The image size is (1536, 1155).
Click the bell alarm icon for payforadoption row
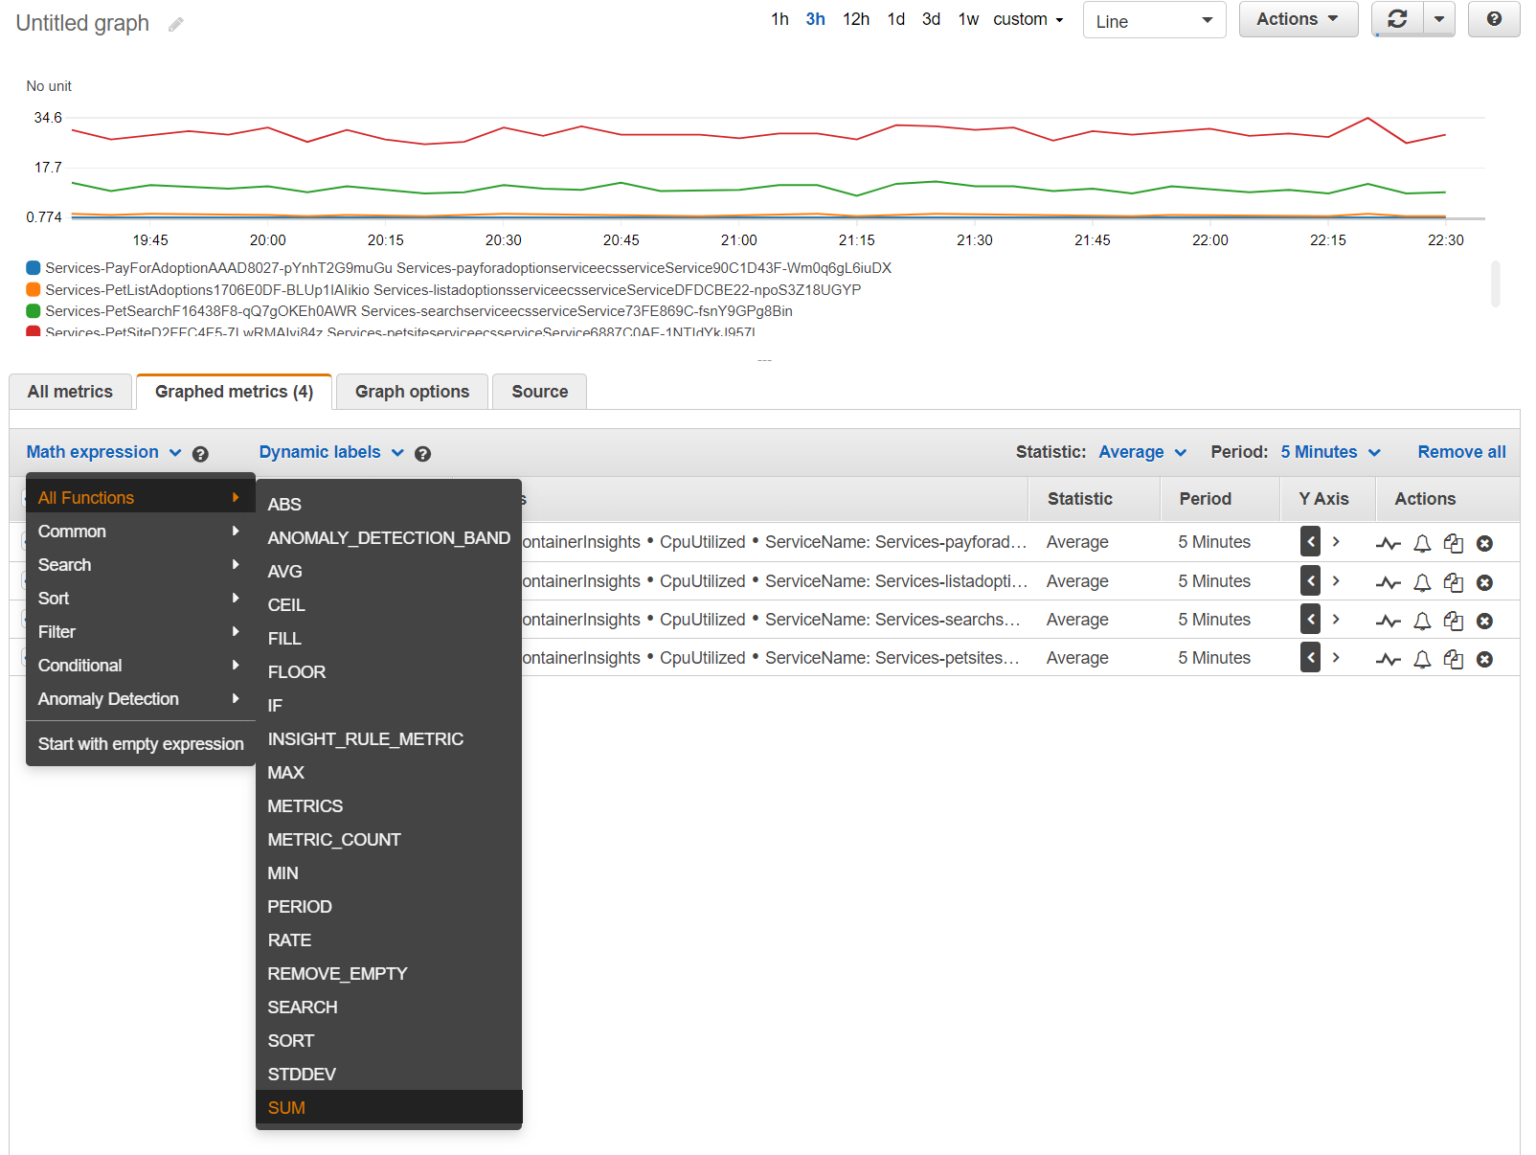[x=1421, y=543]
